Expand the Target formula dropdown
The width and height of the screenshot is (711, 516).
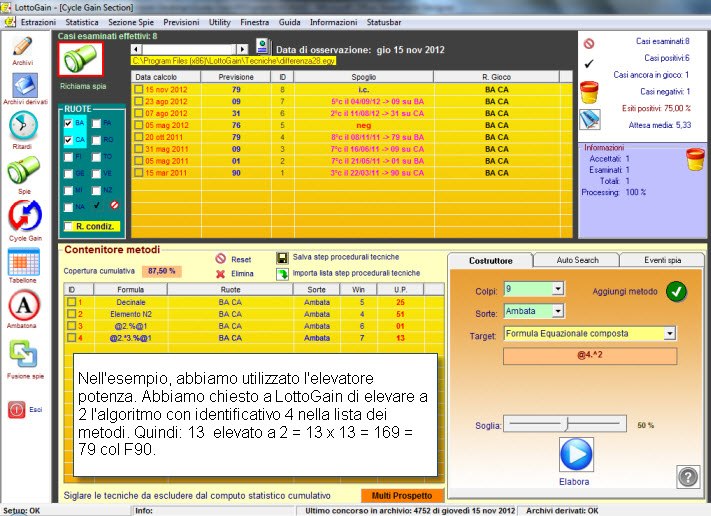coord(670,333)
